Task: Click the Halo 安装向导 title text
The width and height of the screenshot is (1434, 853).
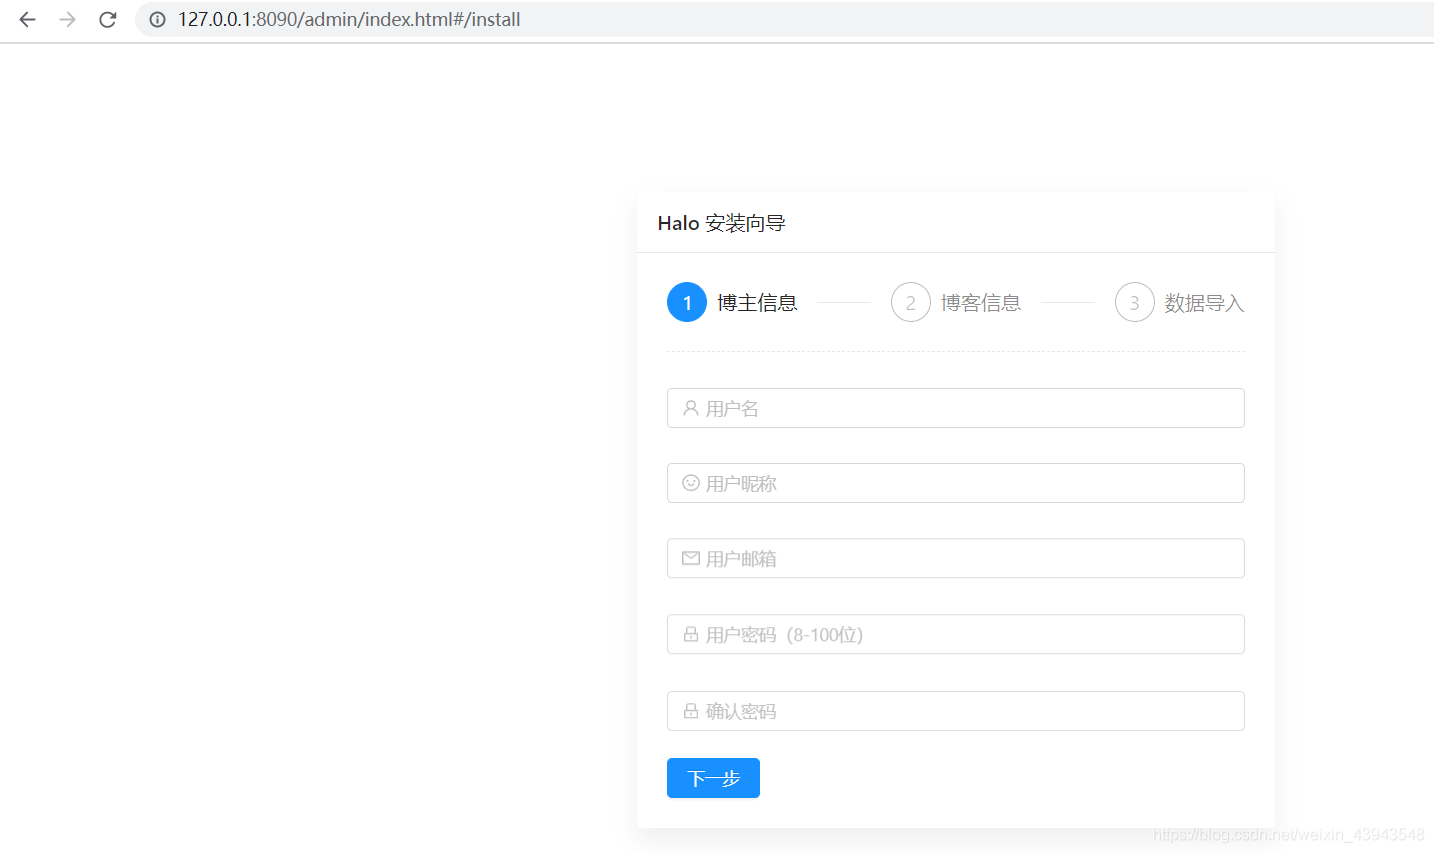Action: [721, 223]
